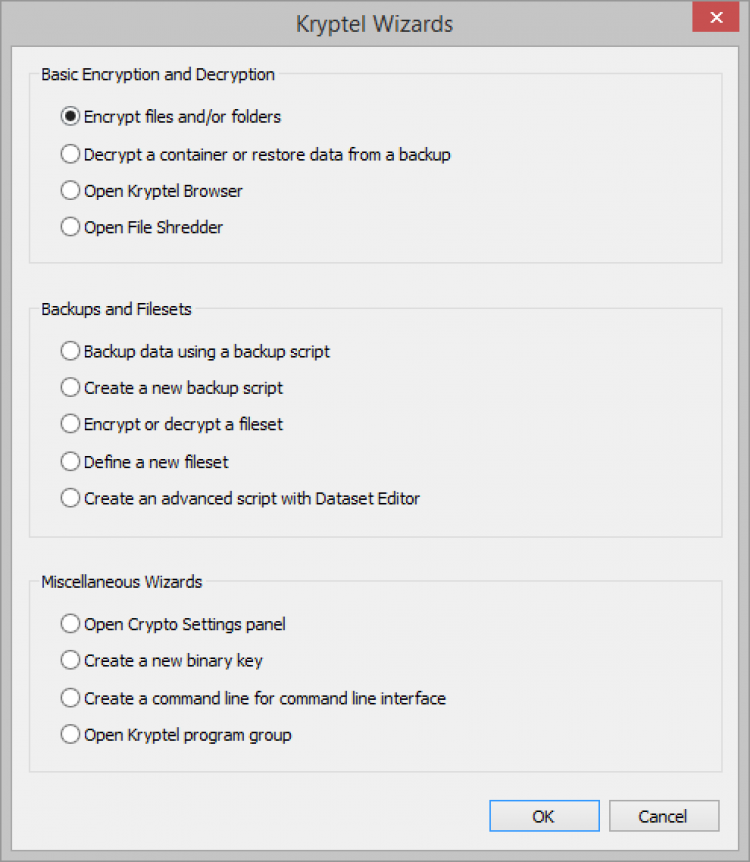Choose Decrypt a container or restore data
750x862 pixels.
point(70,154)
